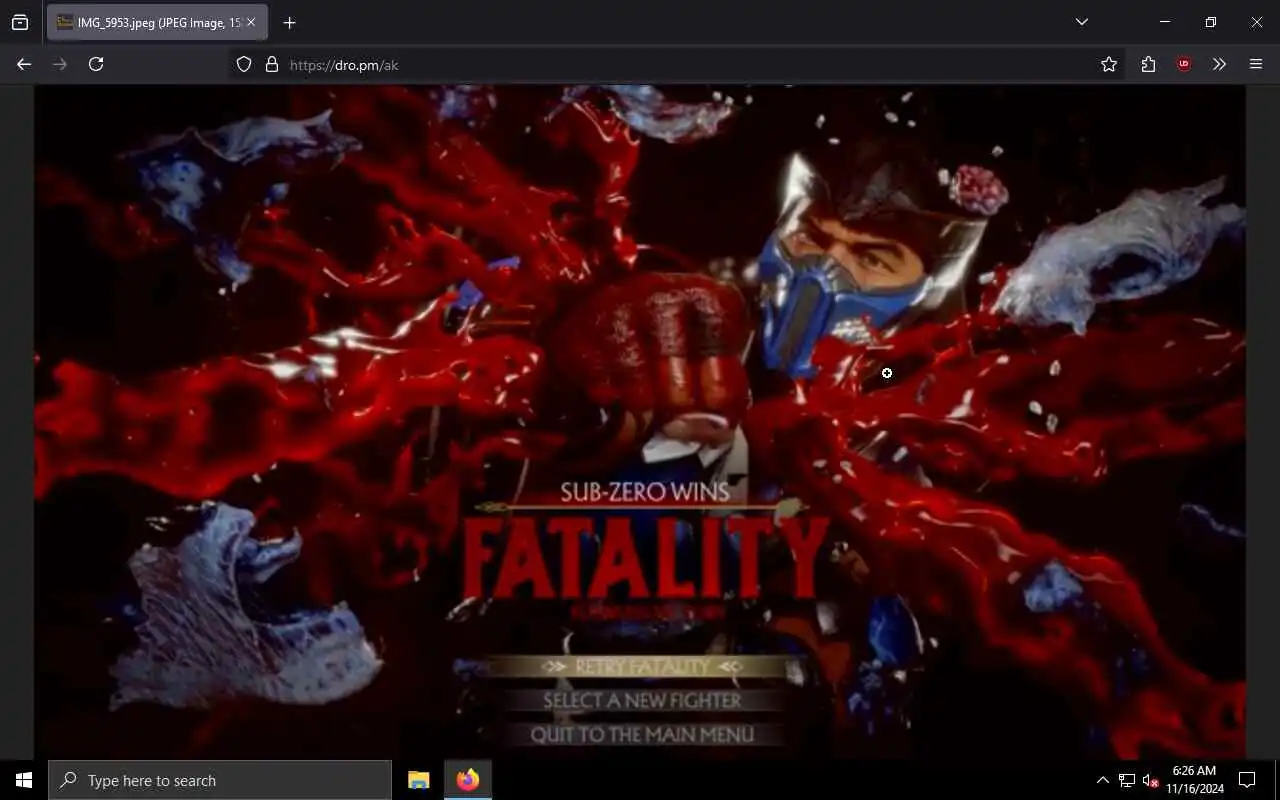Click the red FATALITY title text
Screen dimensions: 1280x800
pos(645,559)
